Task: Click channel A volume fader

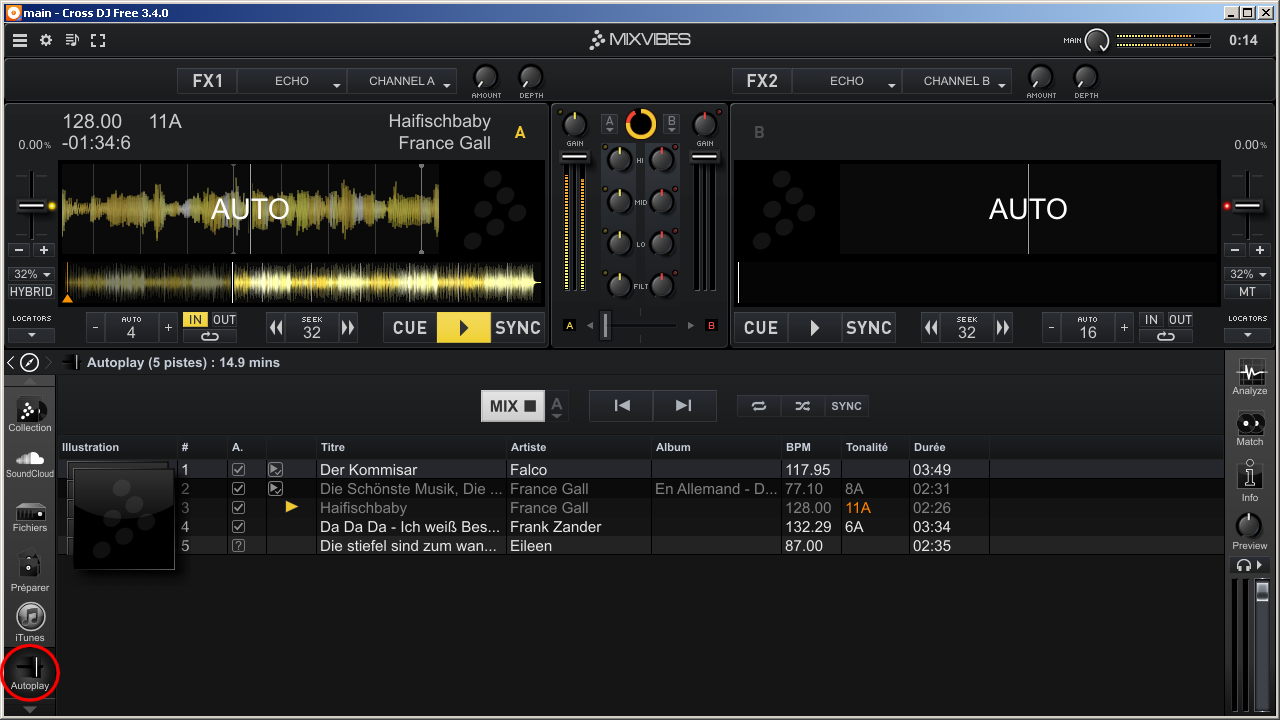Action: [x=574, y=158]
